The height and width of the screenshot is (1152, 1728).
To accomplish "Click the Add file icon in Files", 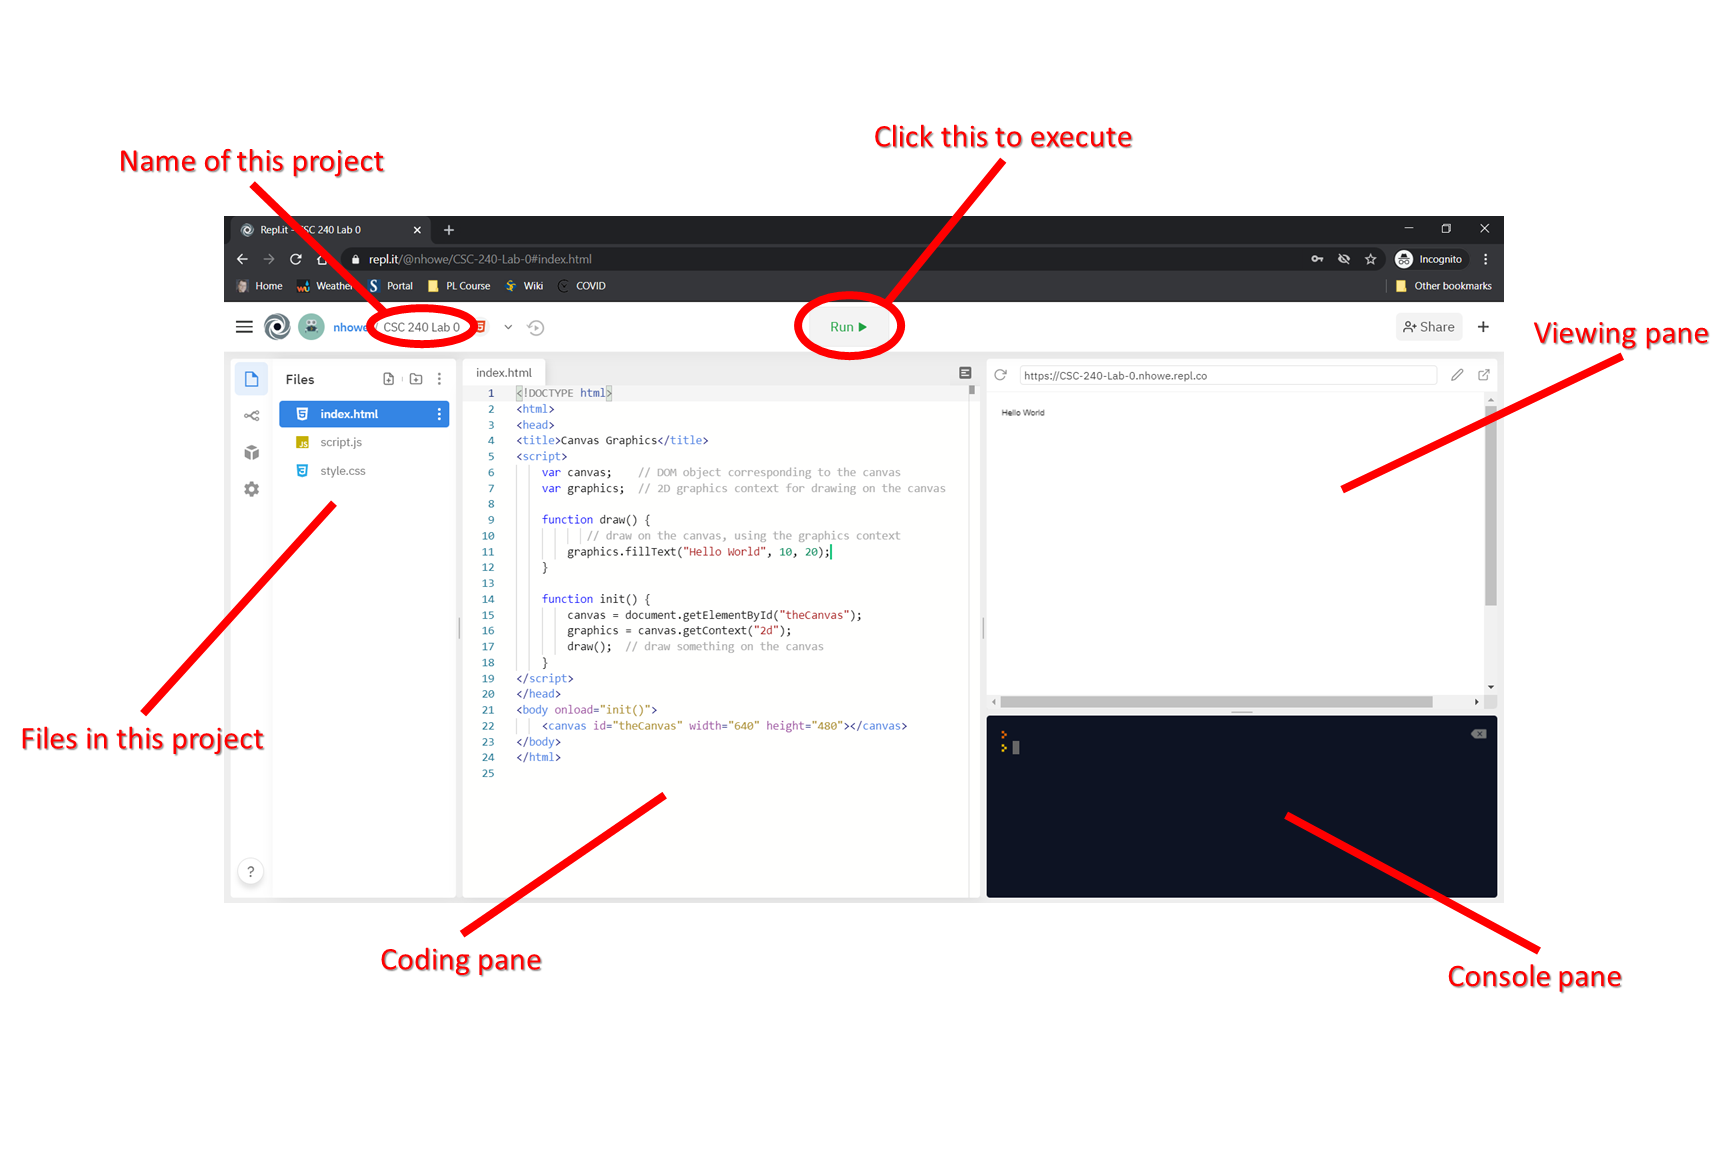I will [389, 379].
